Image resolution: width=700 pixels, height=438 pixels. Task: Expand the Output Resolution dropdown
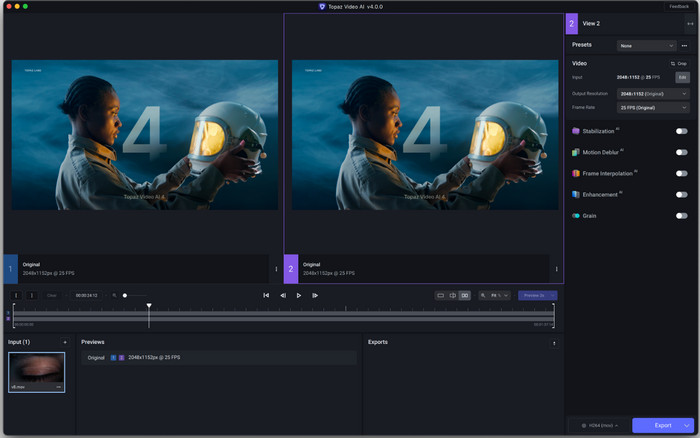654,93
